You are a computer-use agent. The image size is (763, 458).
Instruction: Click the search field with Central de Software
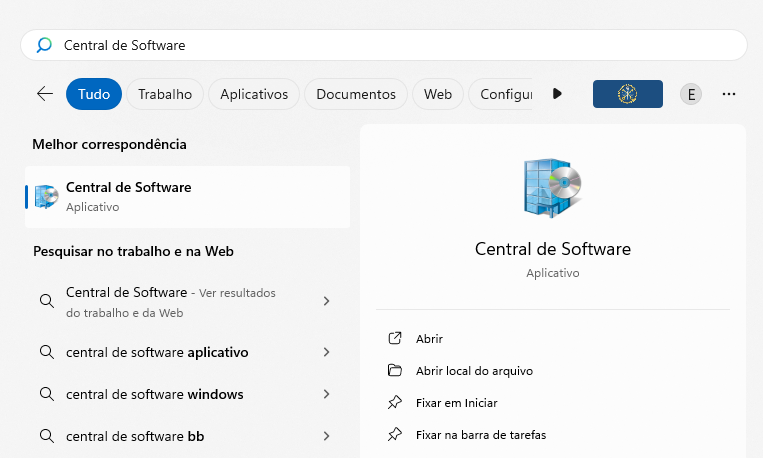click(x=383, y=45)
